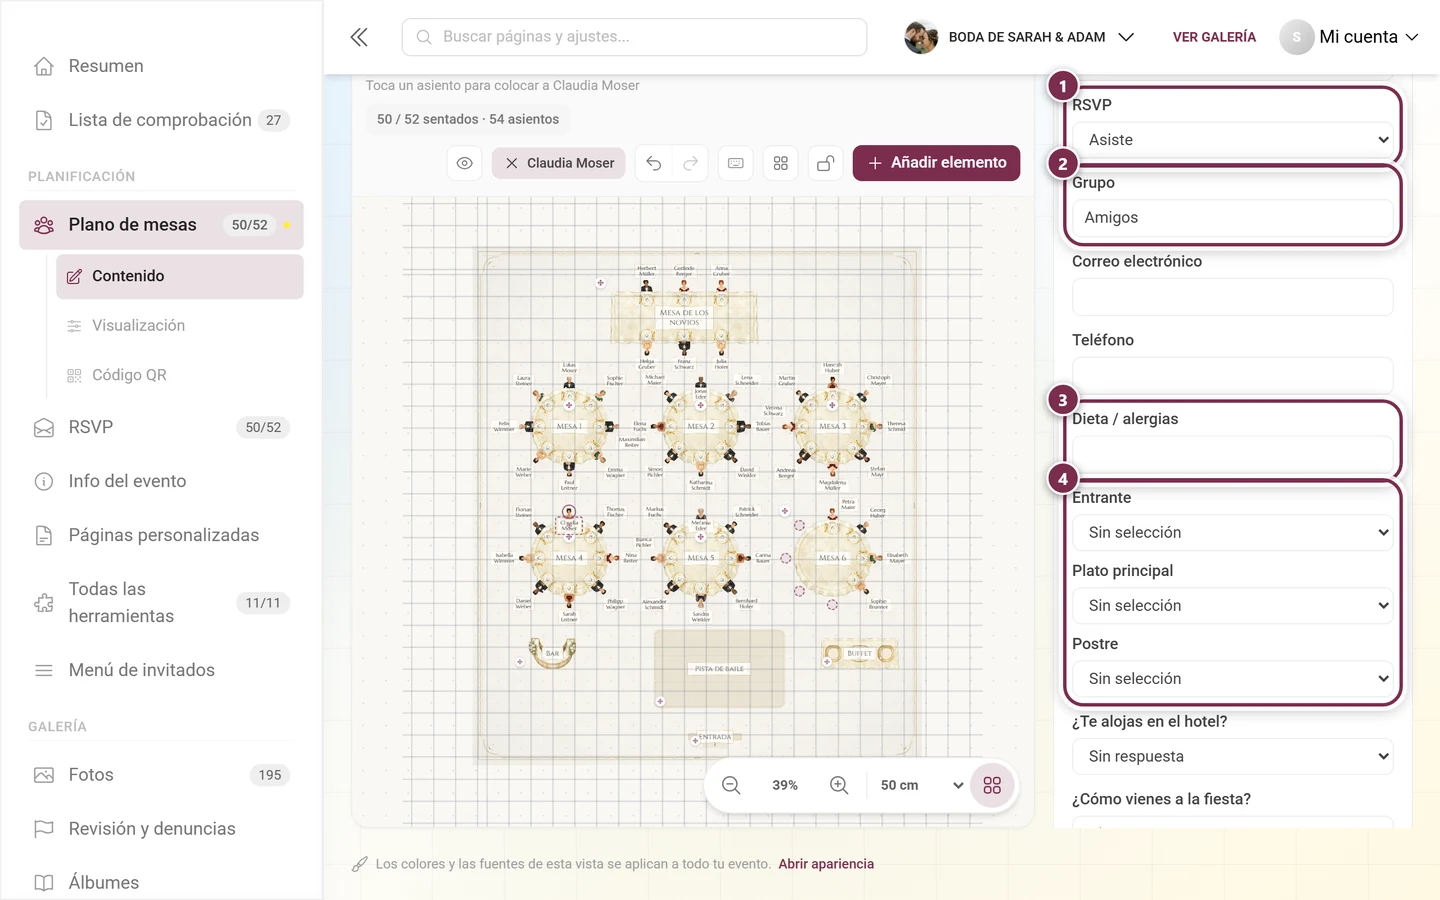Select Plano de mesas in sidebar
1440x900 pixels.
(161, 225)
